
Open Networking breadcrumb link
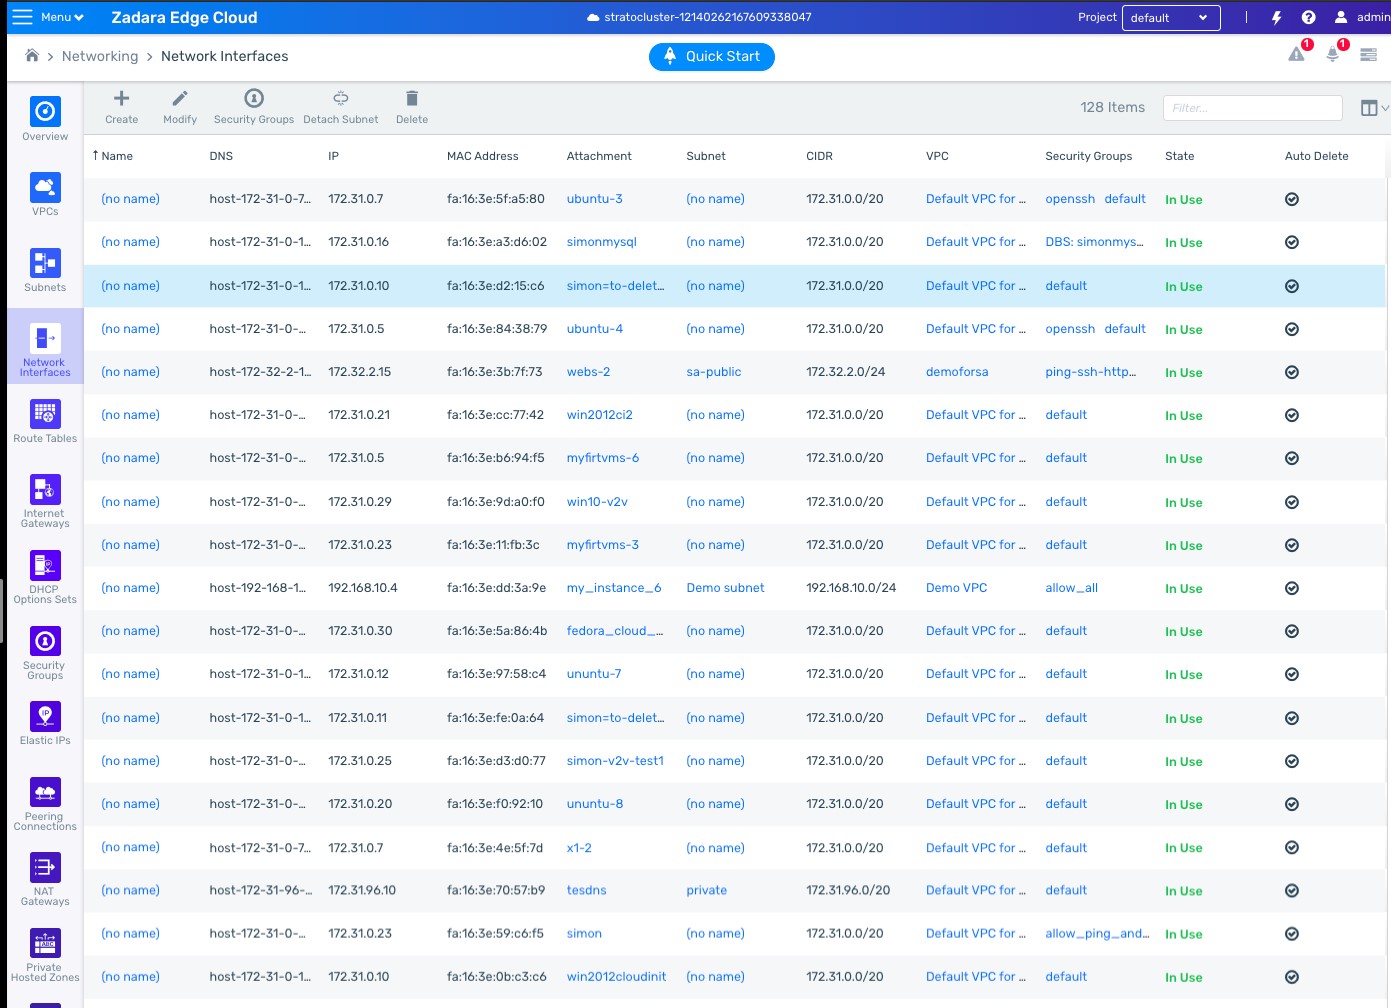click(100, 56)
